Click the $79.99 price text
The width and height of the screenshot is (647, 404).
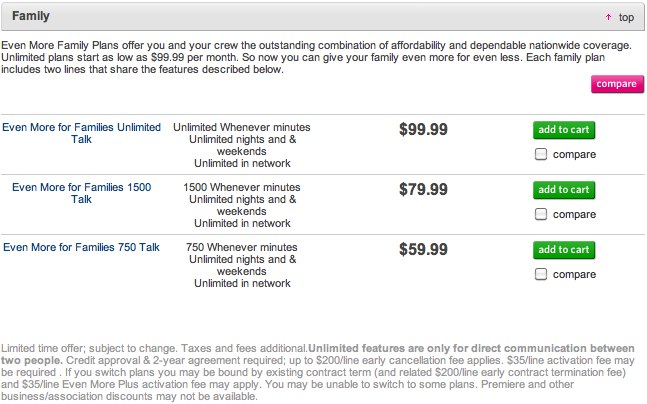tap(423, 190)
